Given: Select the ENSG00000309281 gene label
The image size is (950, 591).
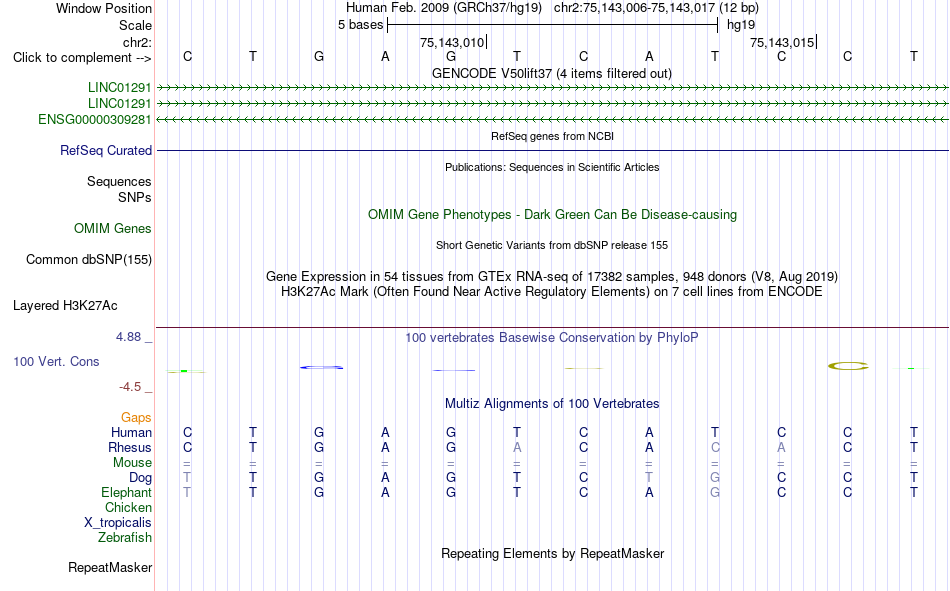Looking at the screenshot, I should pos(95,119).
